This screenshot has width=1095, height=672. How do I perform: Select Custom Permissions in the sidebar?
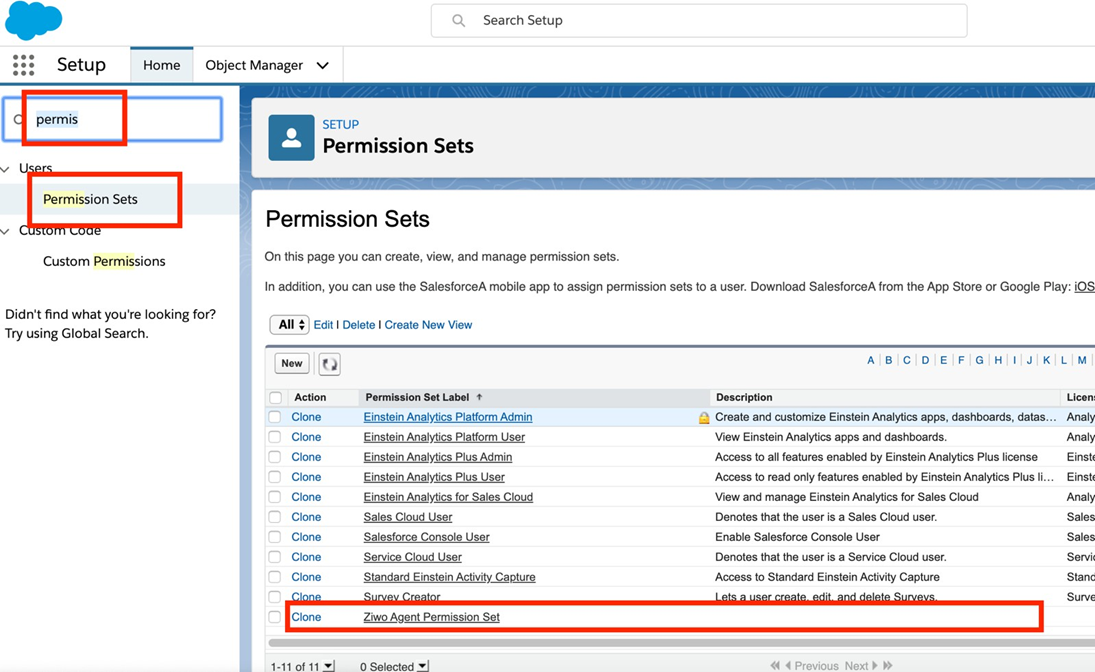click(104, 261)
